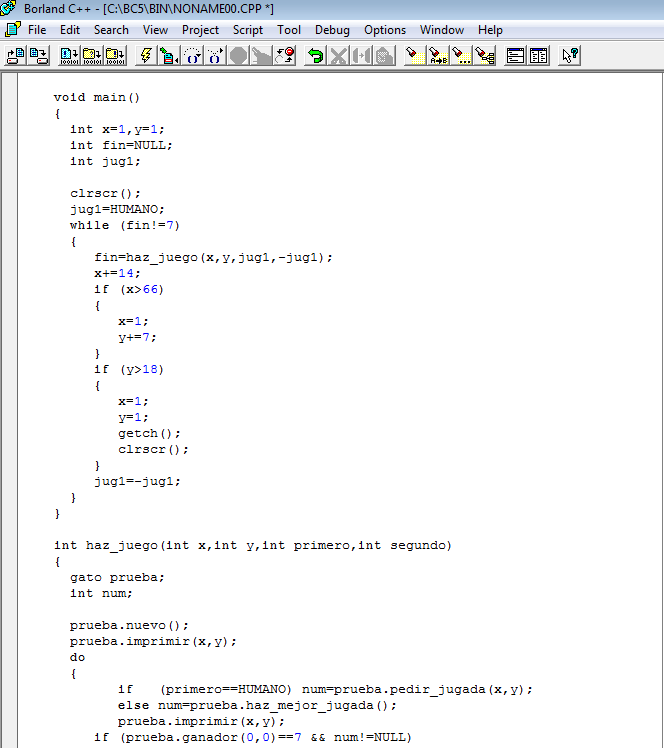The image size is (664, 748).
Task: Click the Replace flashlight icon labeled A→B
Action: click(438, 56)
